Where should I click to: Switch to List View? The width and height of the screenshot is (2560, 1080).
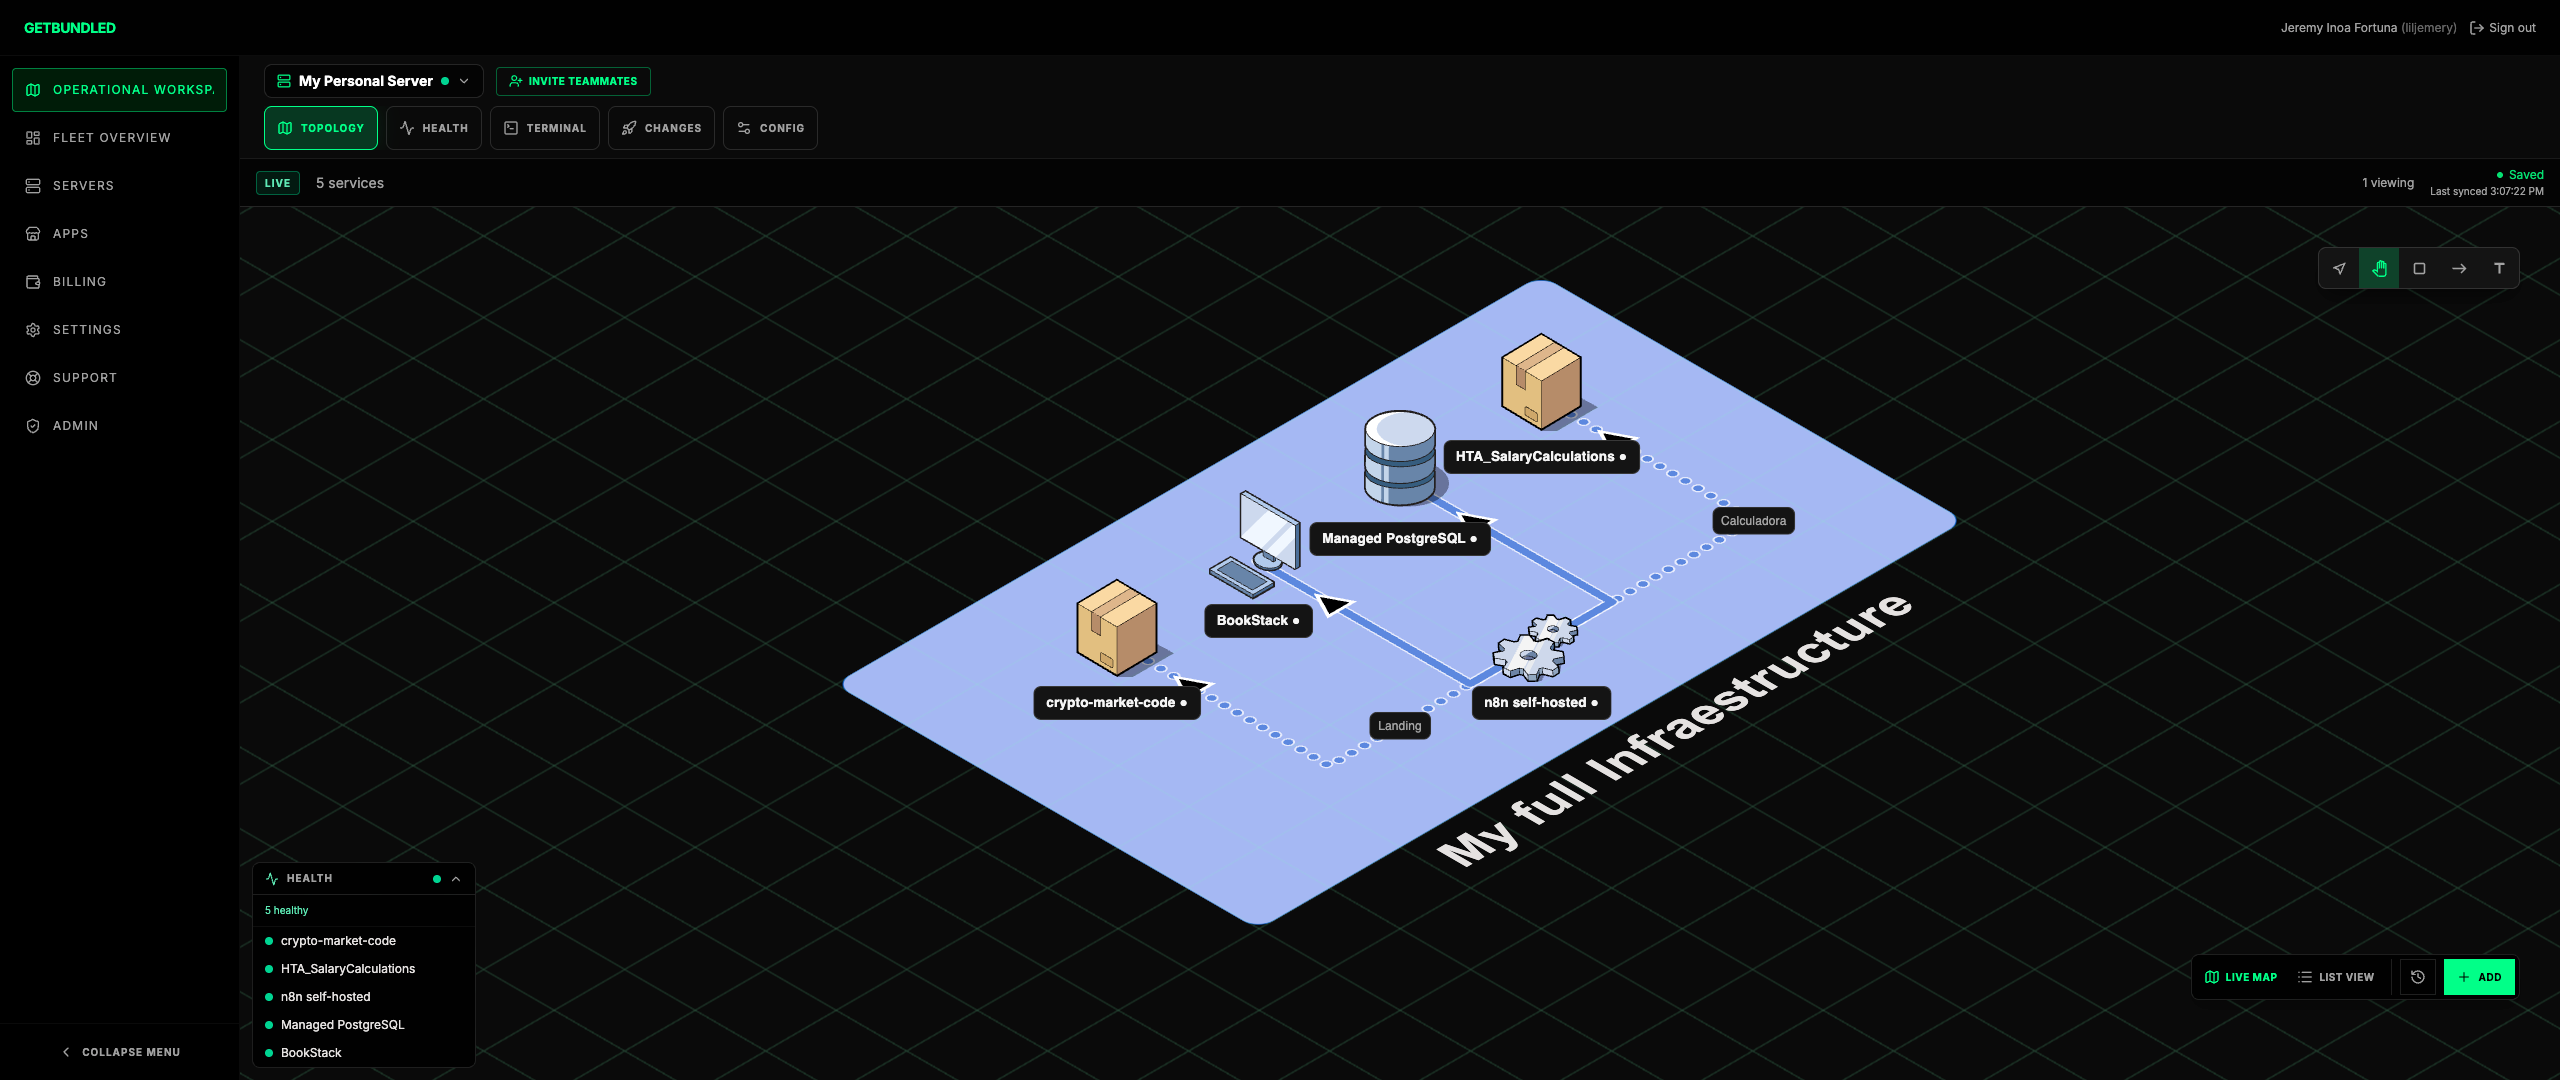(2336, 977)
